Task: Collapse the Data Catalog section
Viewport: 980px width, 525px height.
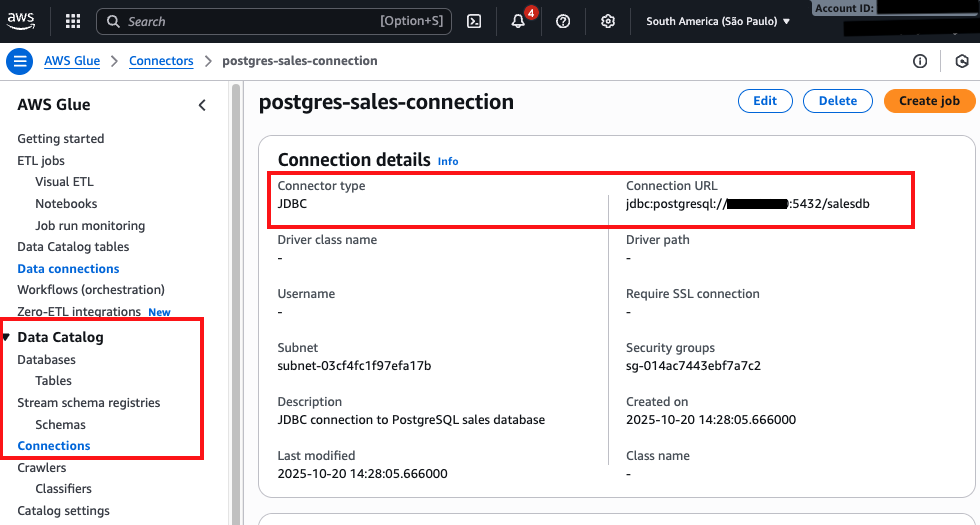Action: coord(7,338)
